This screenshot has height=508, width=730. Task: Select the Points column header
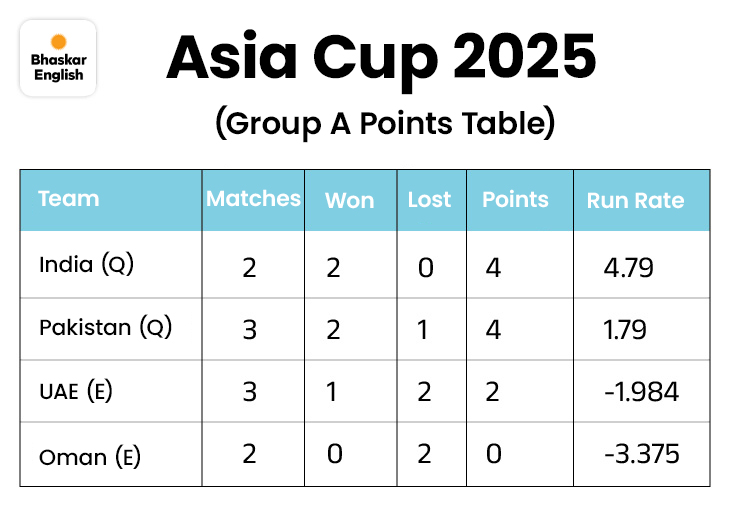click(515, 199)
